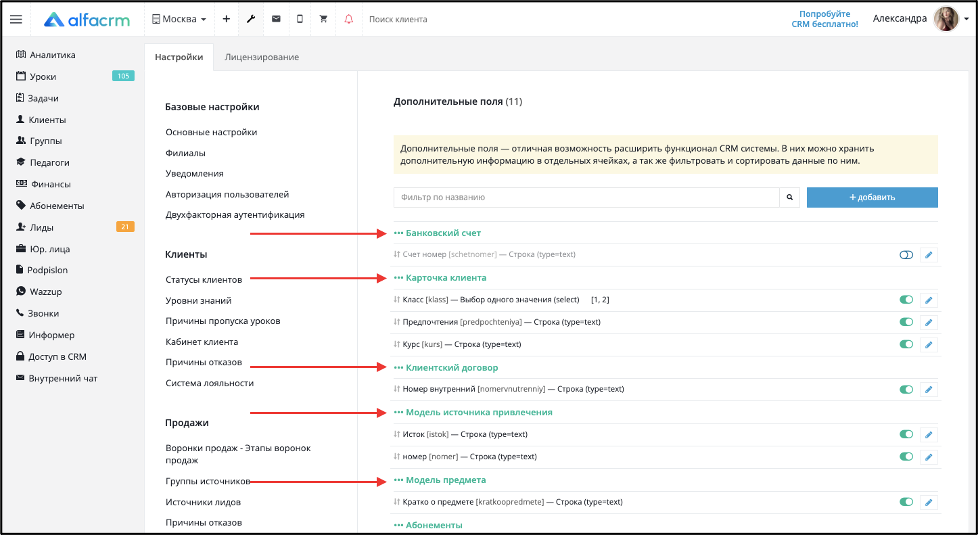Edit the Исток field with pencil icon
This screenshot has height=535, width=979.
click(x=928, y=434)
